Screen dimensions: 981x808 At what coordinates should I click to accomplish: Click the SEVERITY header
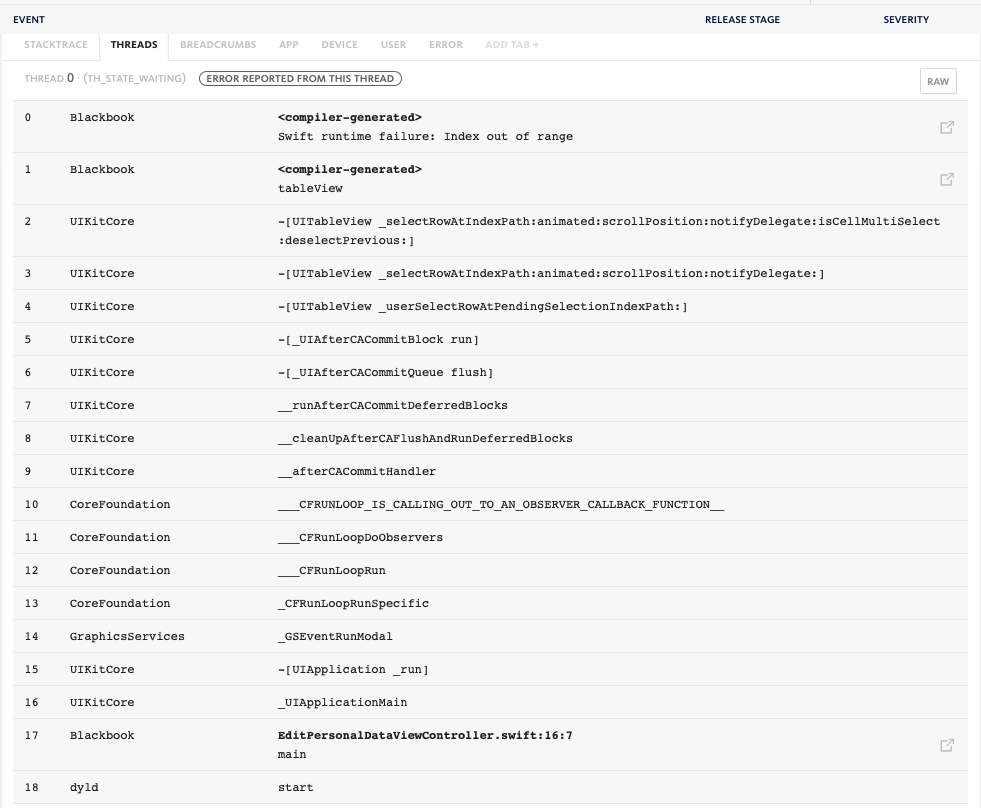coord(906,19)
